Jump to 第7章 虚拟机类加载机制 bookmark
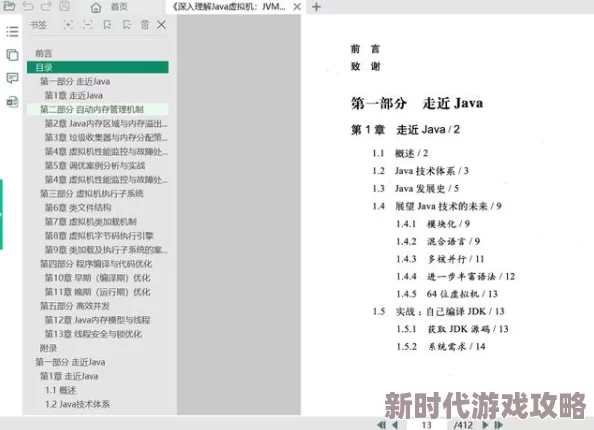The image size is (594, 430). coord(91,222)
